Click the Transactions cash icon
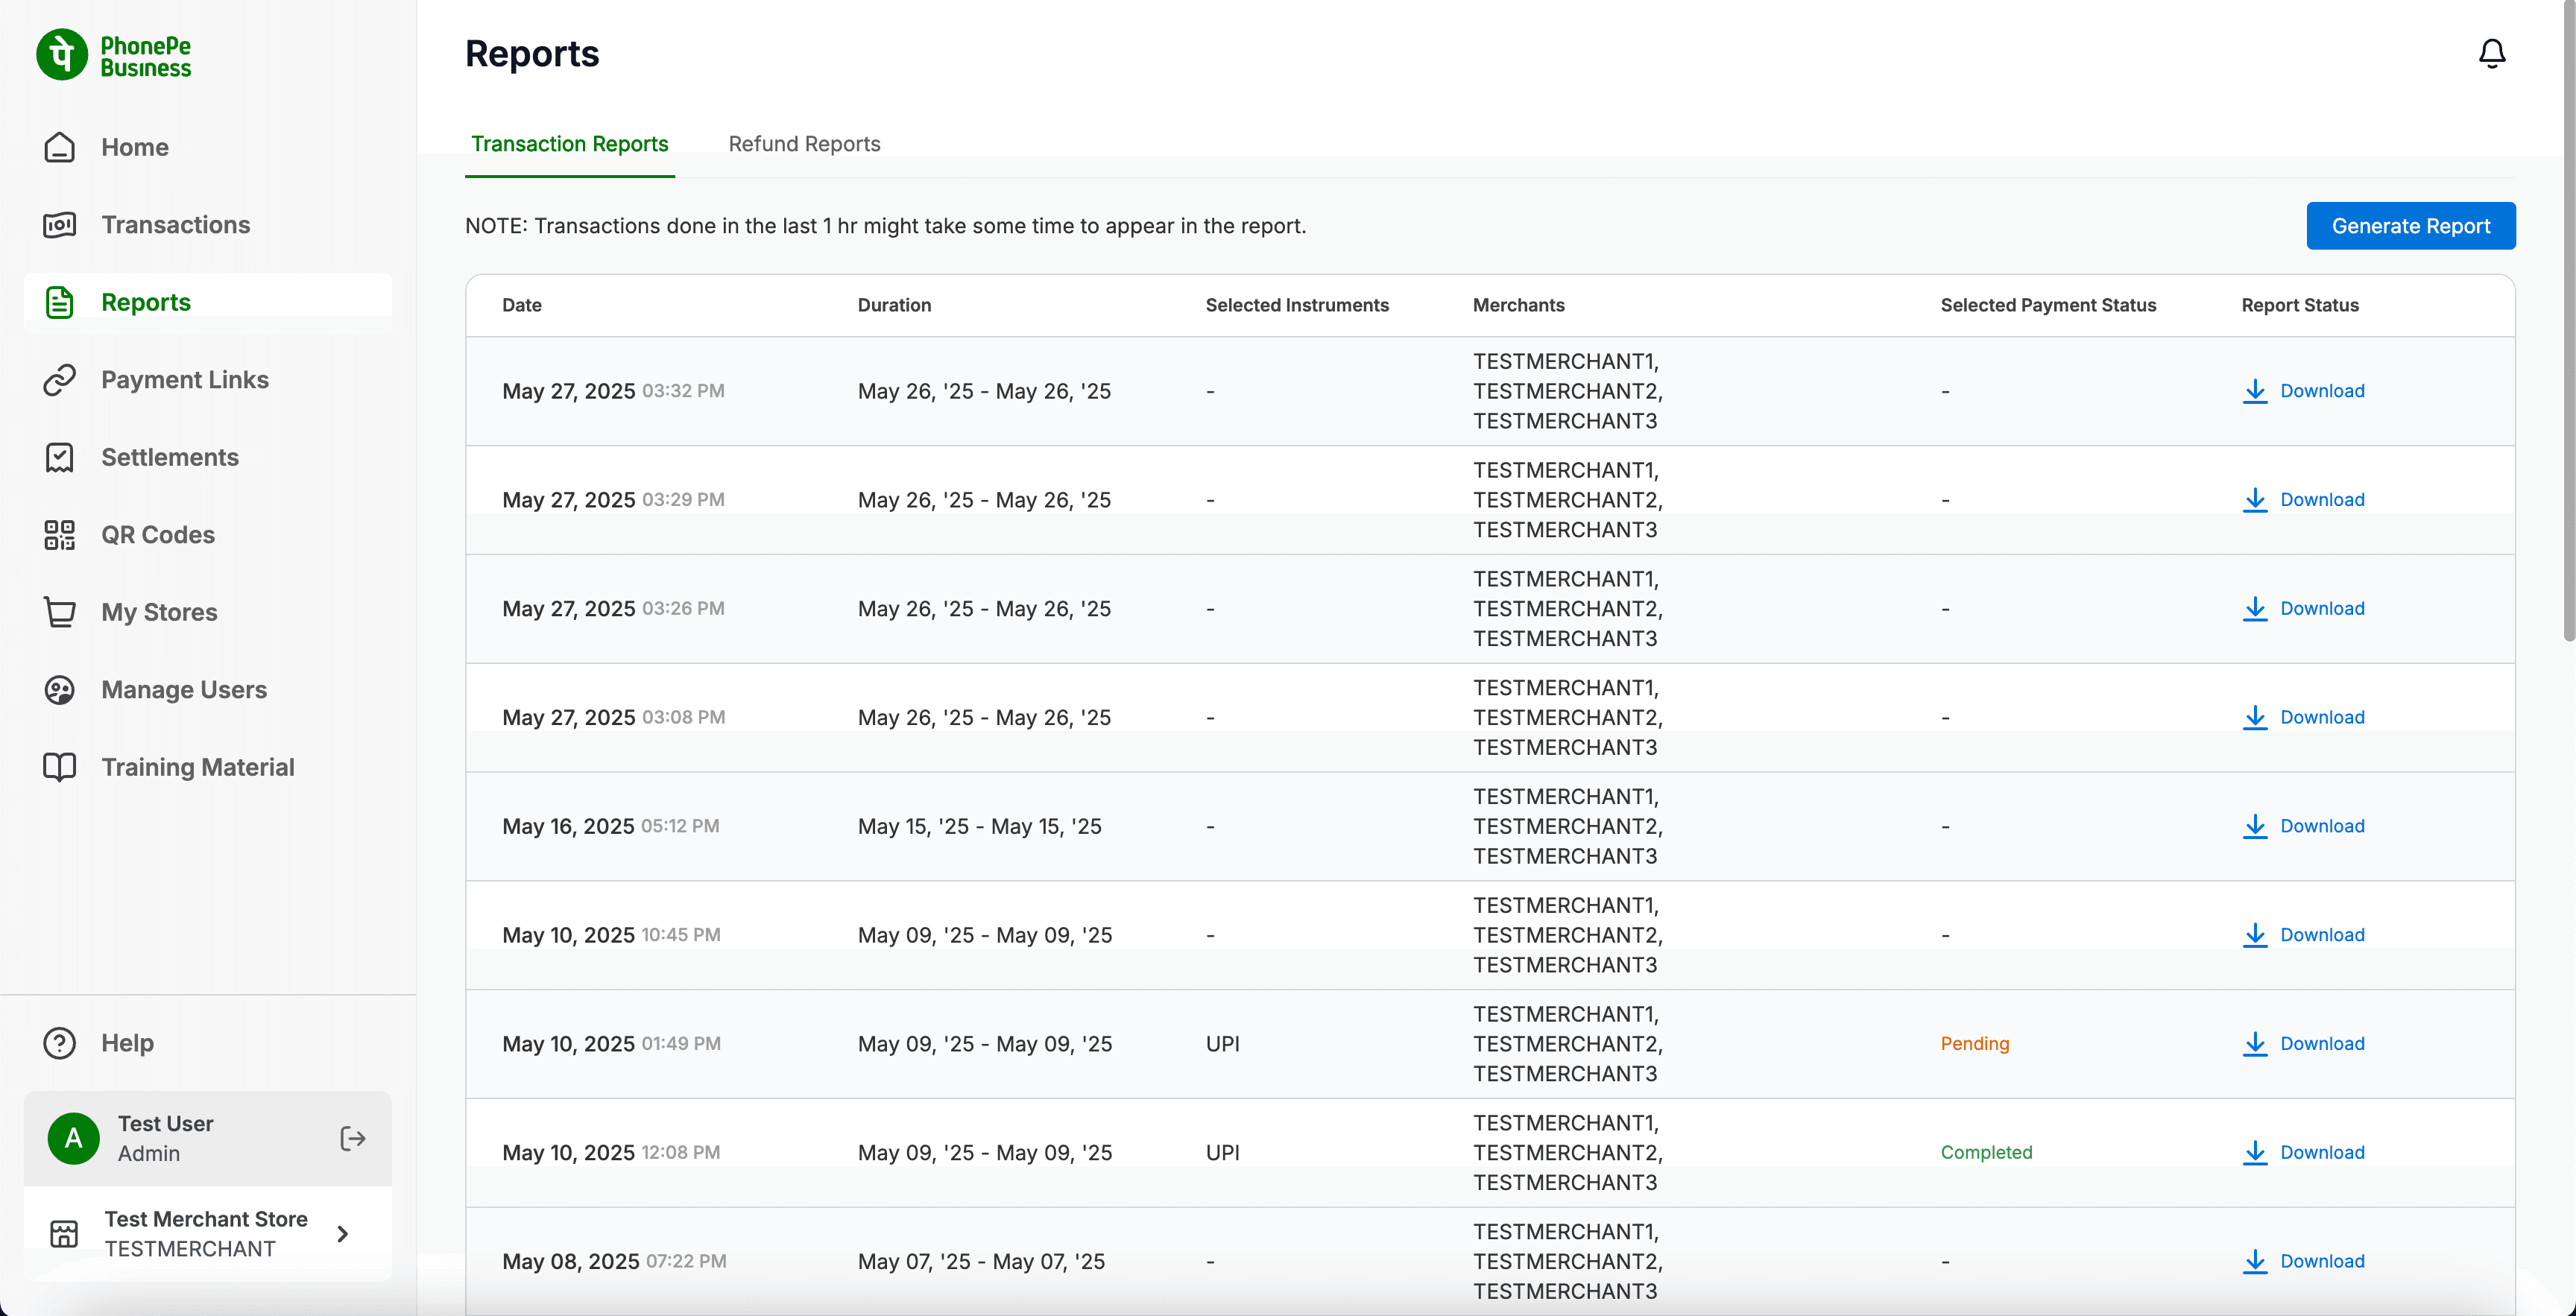The image size is (2576, 1316). pyautogui.click(x=59, y=225)
